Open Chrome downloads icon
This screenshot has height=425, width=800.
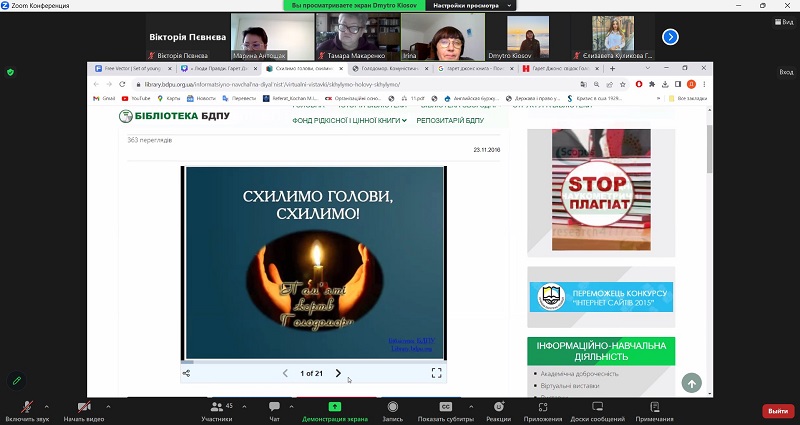[x=665, y=84]
